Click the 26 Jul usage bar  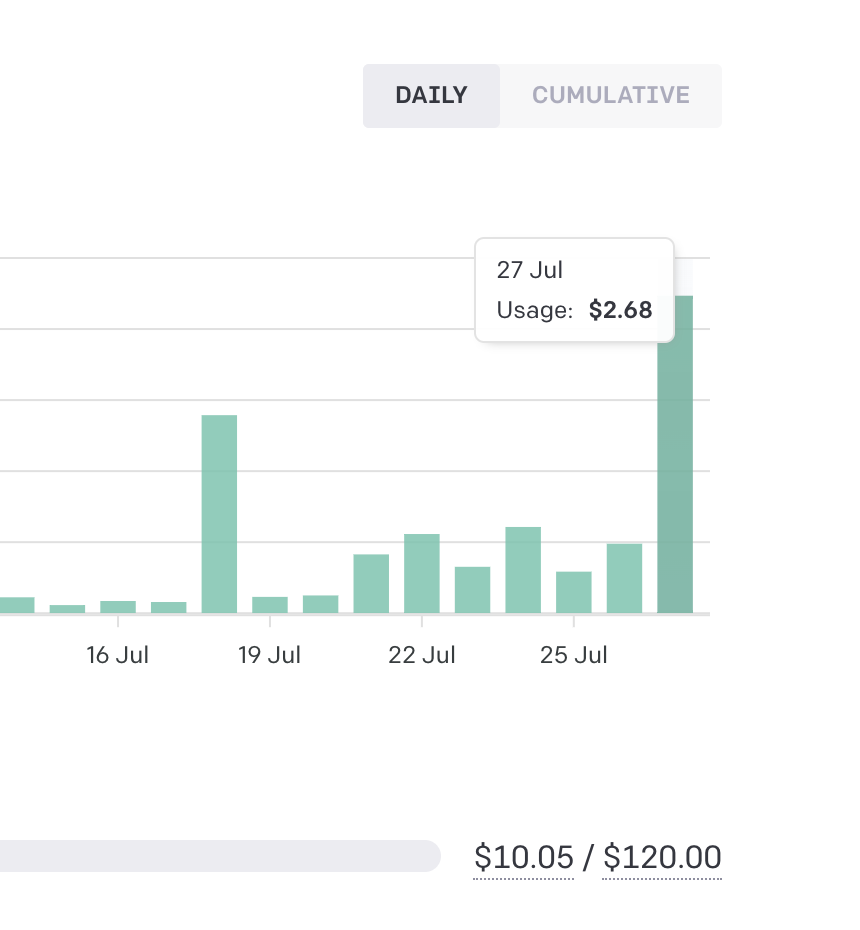(x=624, y=578)
